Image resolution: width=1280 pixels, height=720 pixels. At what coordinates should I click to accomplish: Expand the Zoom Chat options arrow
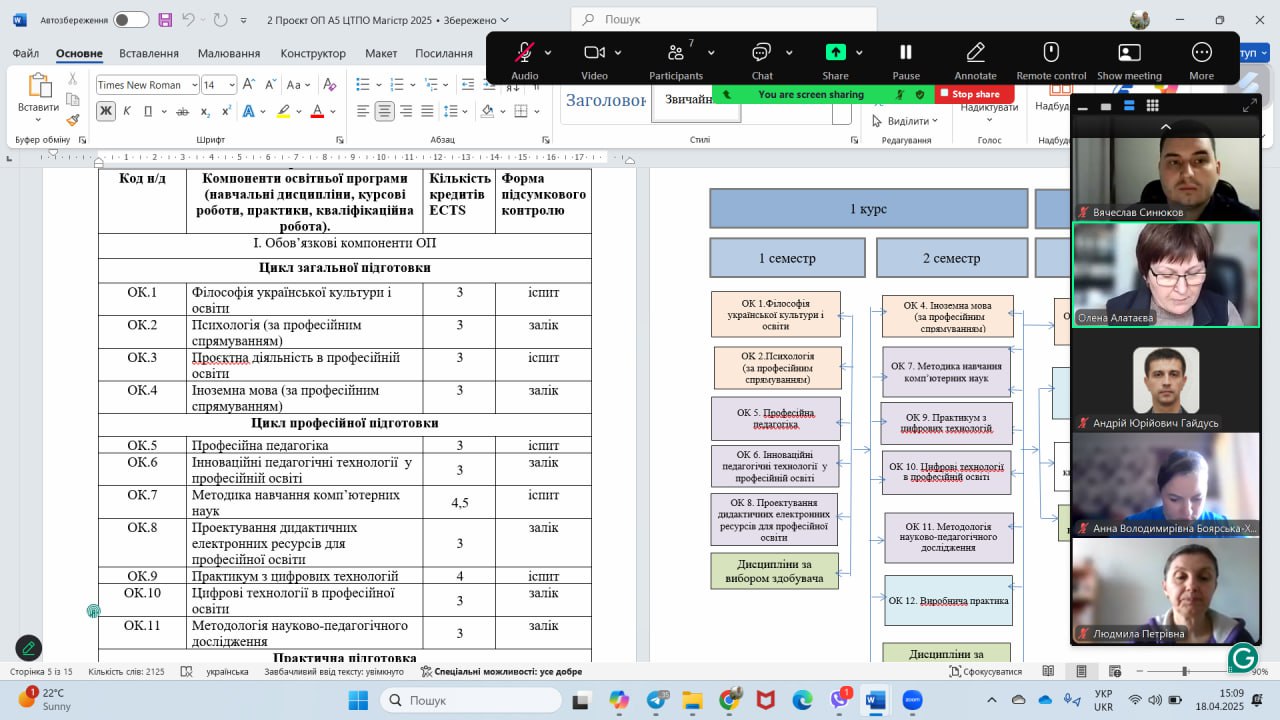pyautogui.click(x=789, y=52)
